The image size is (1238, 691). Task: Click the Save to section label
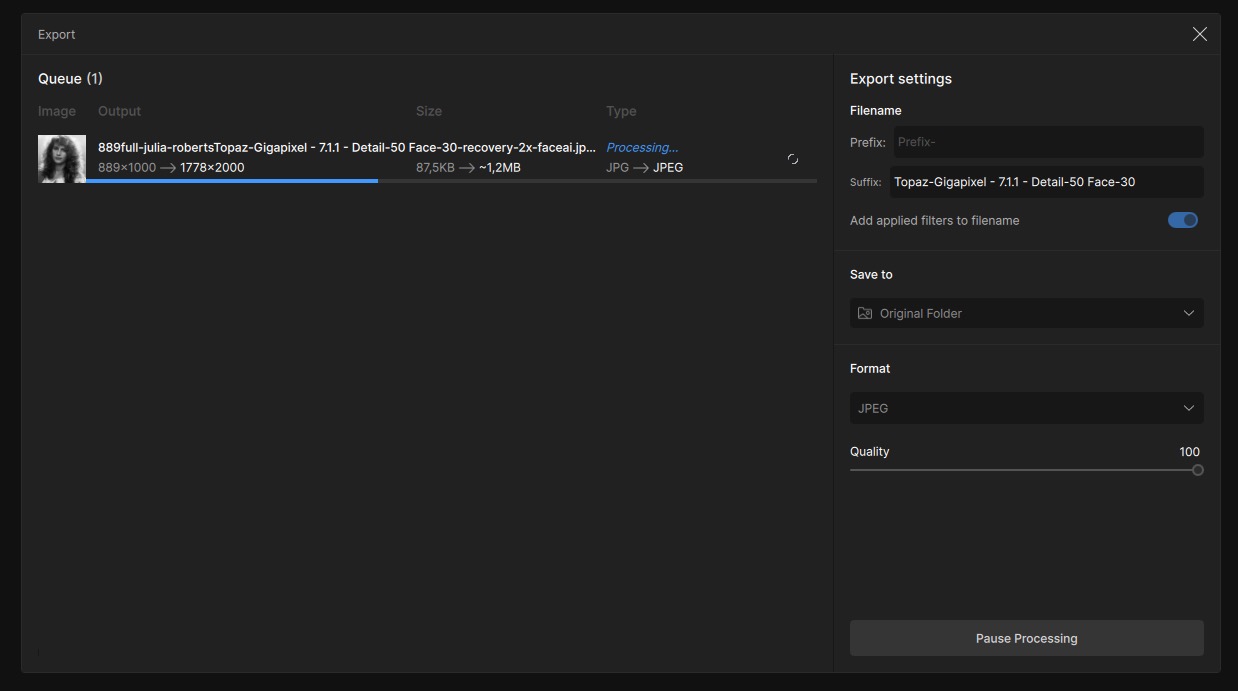(x=871, y=274)
